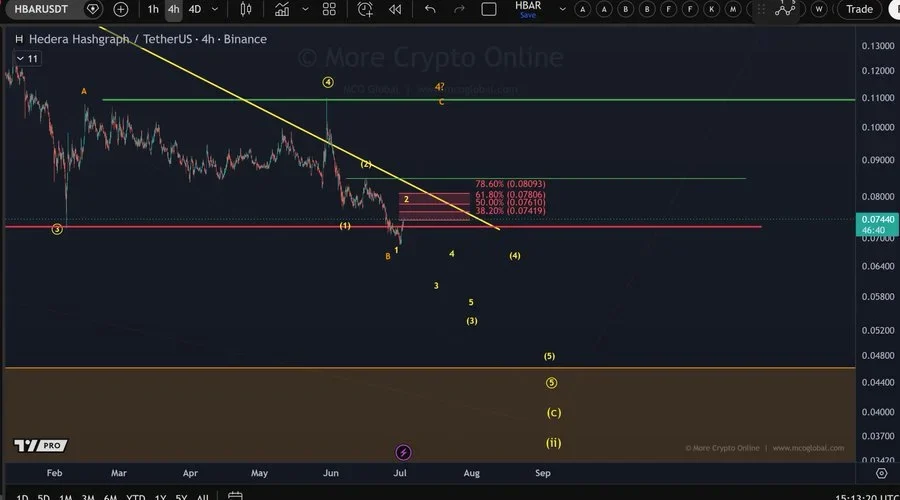This screenshot has width=900, height=500.
Task: Start bar replay with the rewind icon
Action: point(395,9)
